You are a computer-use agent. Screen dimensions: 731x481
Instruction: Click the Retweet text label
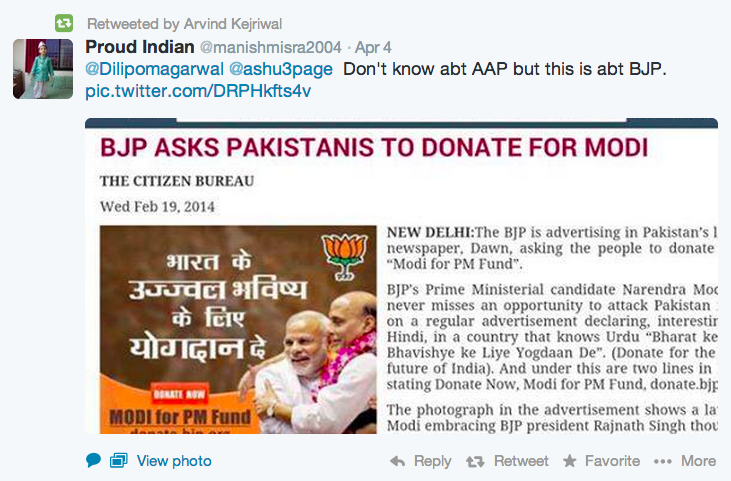click(x=521, y=461)
